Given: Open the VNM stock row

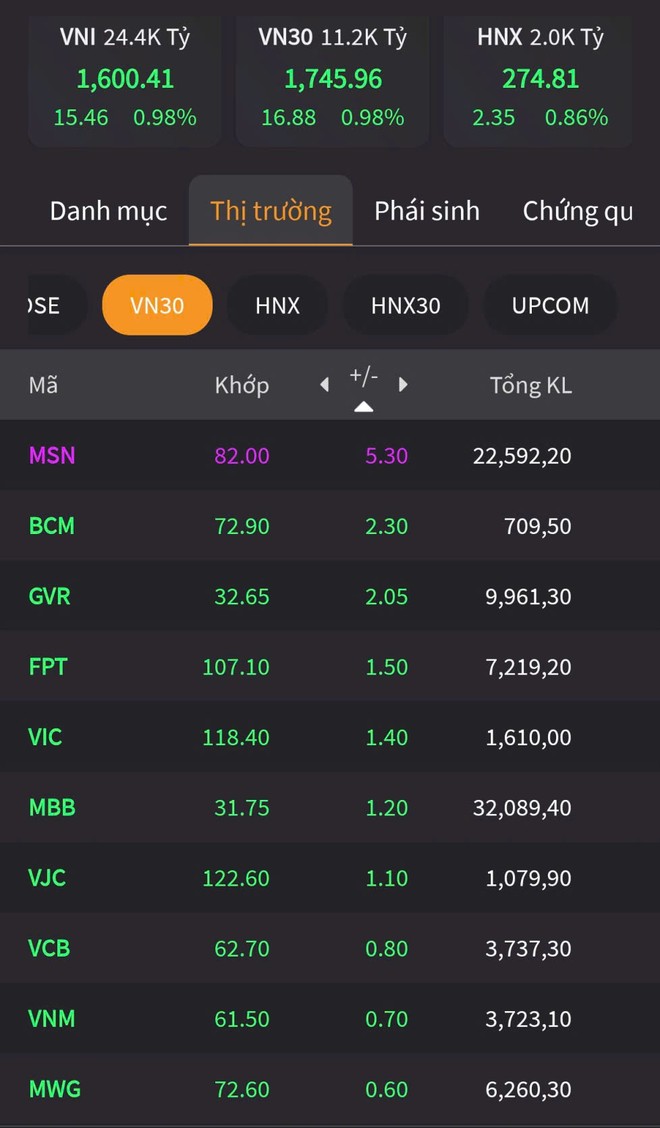Looking at the screenshot, I should (x=330, y=1019).
